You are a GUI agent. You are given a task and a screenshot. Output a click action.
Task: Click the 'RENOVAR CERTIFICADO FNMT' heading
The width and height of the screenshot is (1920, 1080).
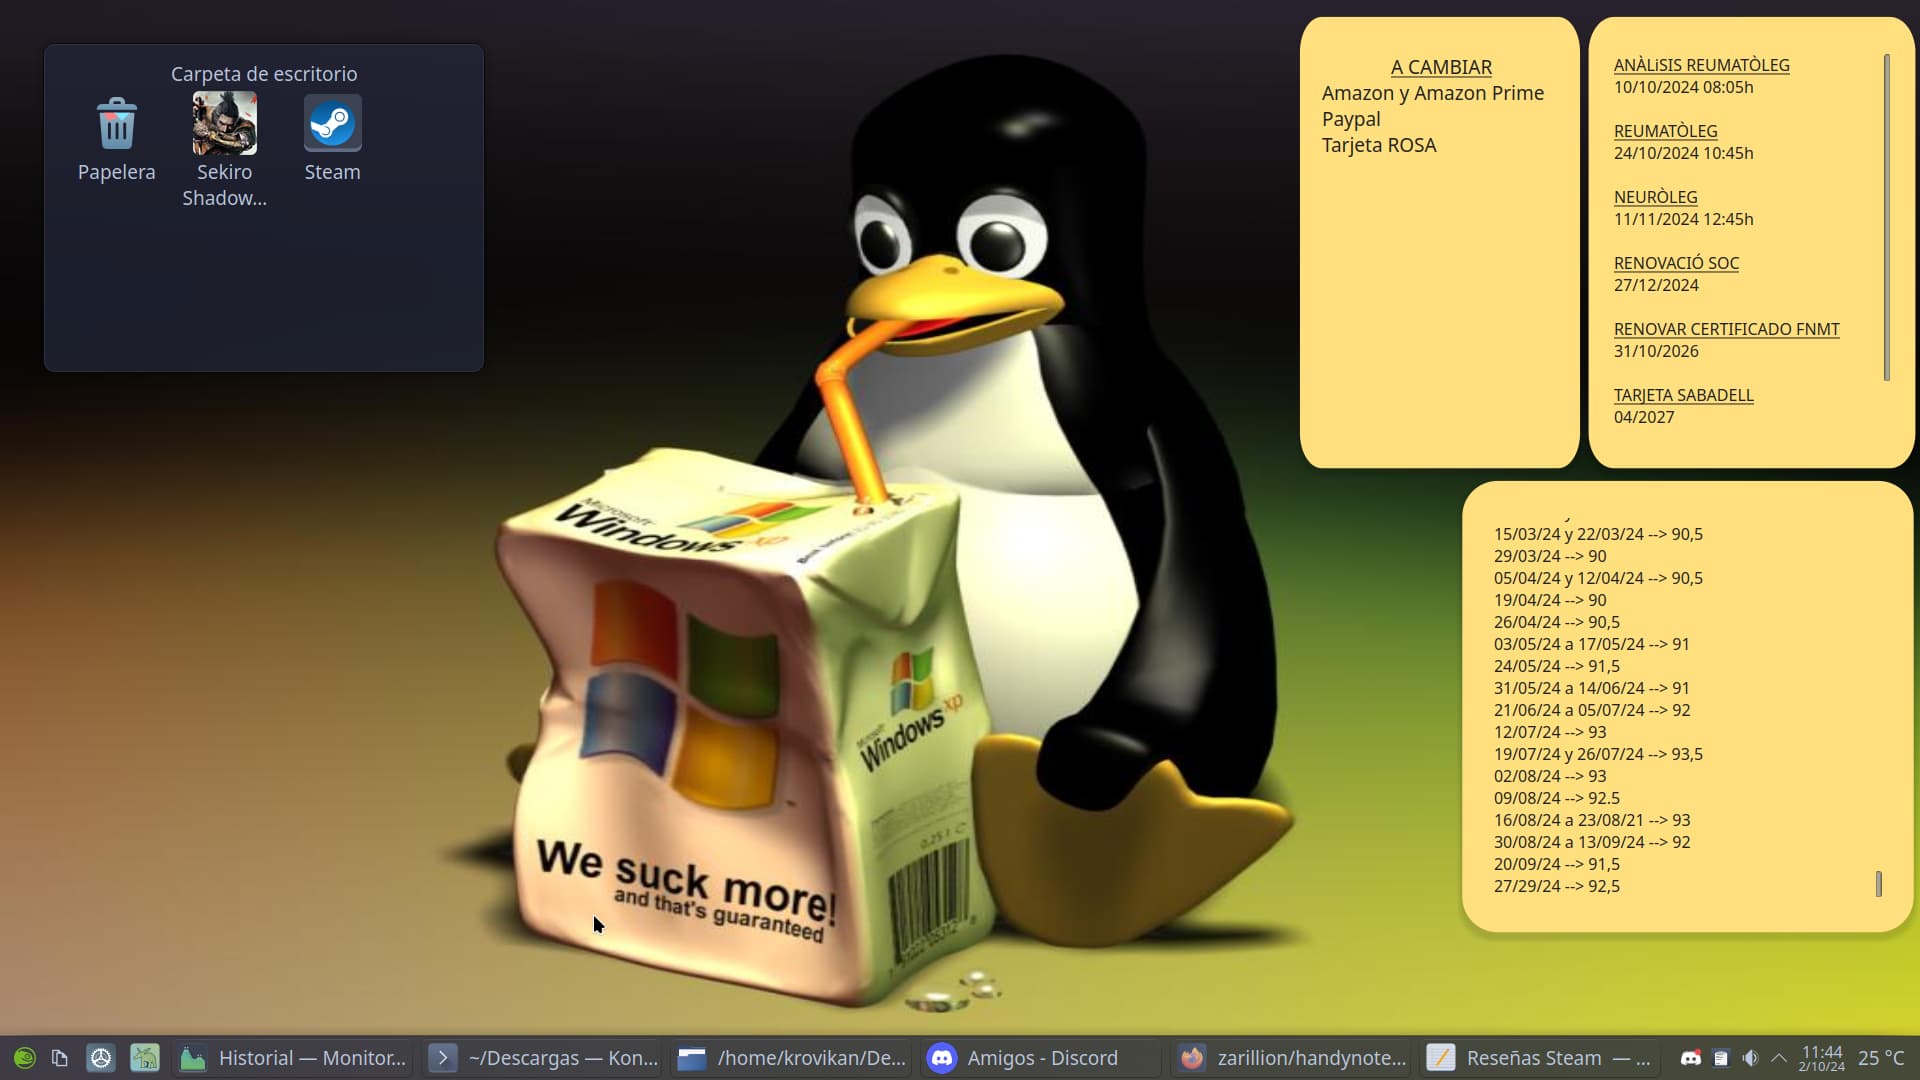[1727, 329]
